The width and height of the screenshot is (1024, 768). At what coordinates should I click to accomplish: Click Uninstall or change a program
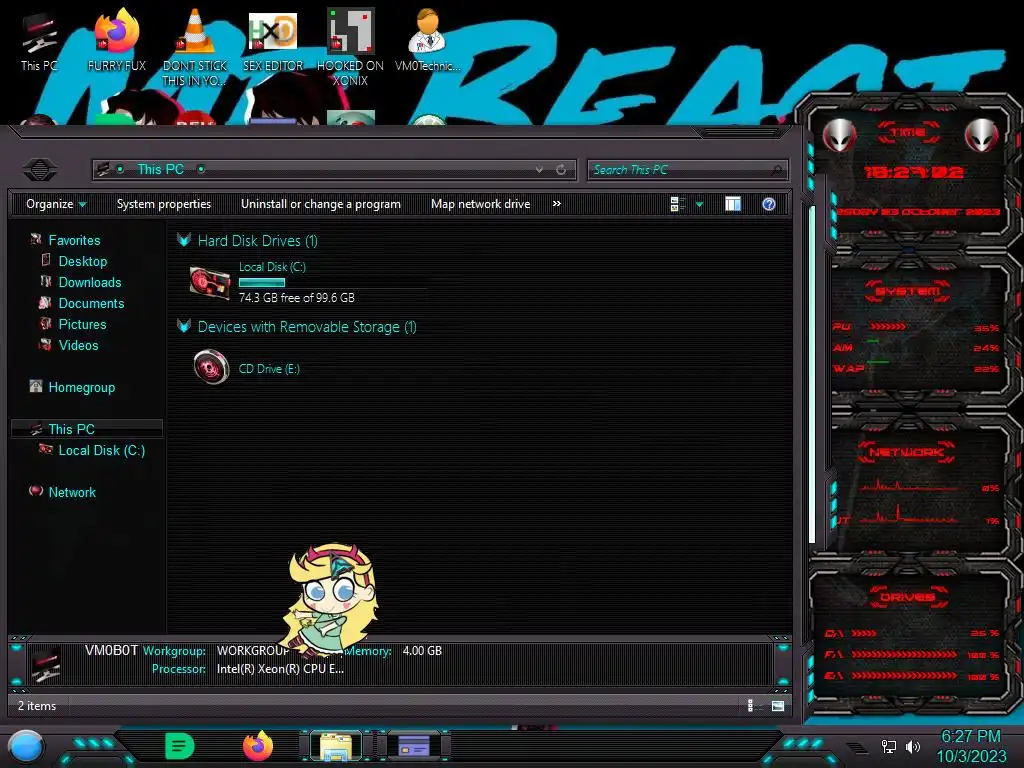(321, 204)
